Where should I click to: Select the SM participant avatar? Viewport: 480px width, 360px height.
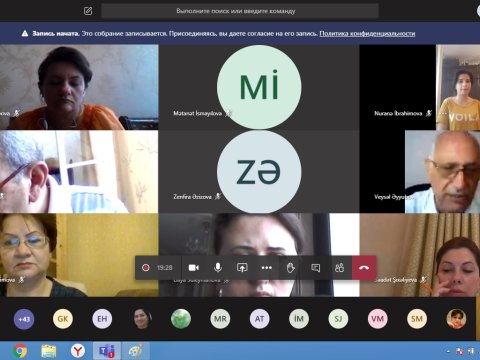pos(417,319)
